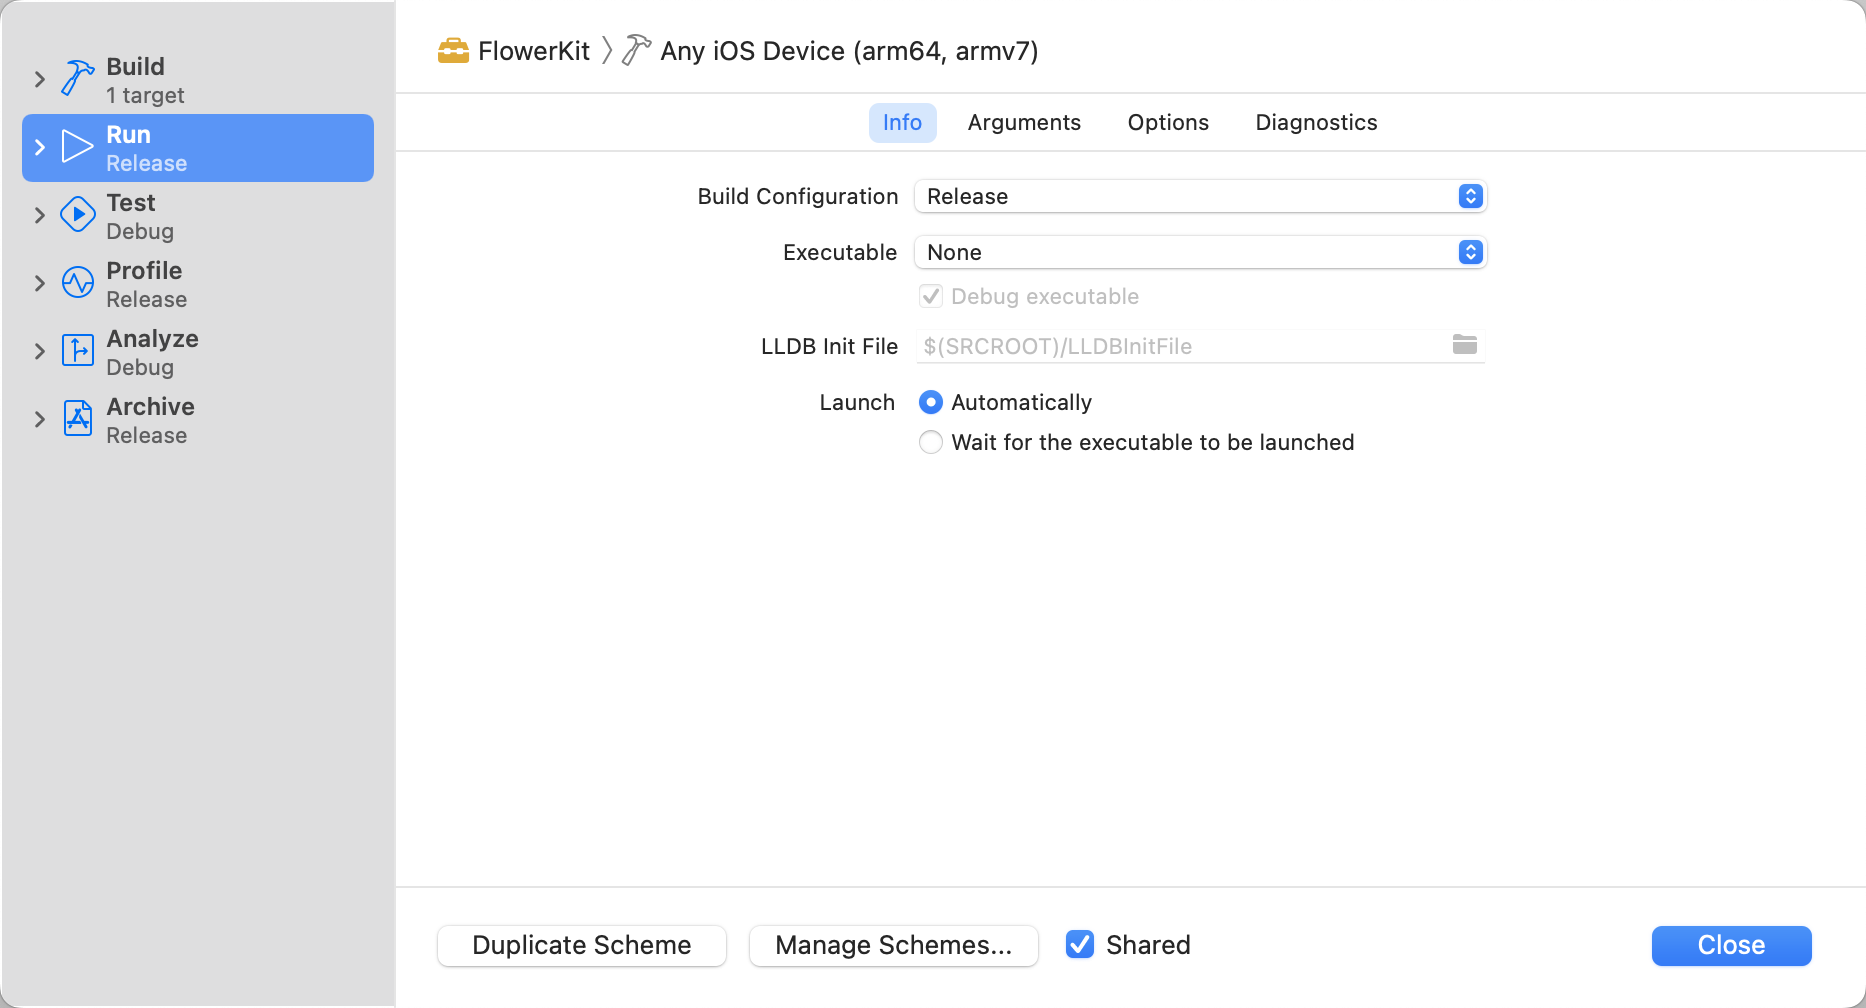Select Launch Automatically radio button
1866x1008 pixels.
pos(931,402)
